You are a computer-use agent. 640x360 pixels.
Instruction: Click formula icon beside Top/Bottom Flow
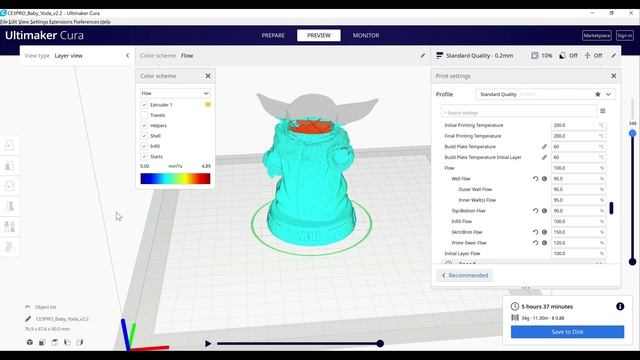(544, 211)
